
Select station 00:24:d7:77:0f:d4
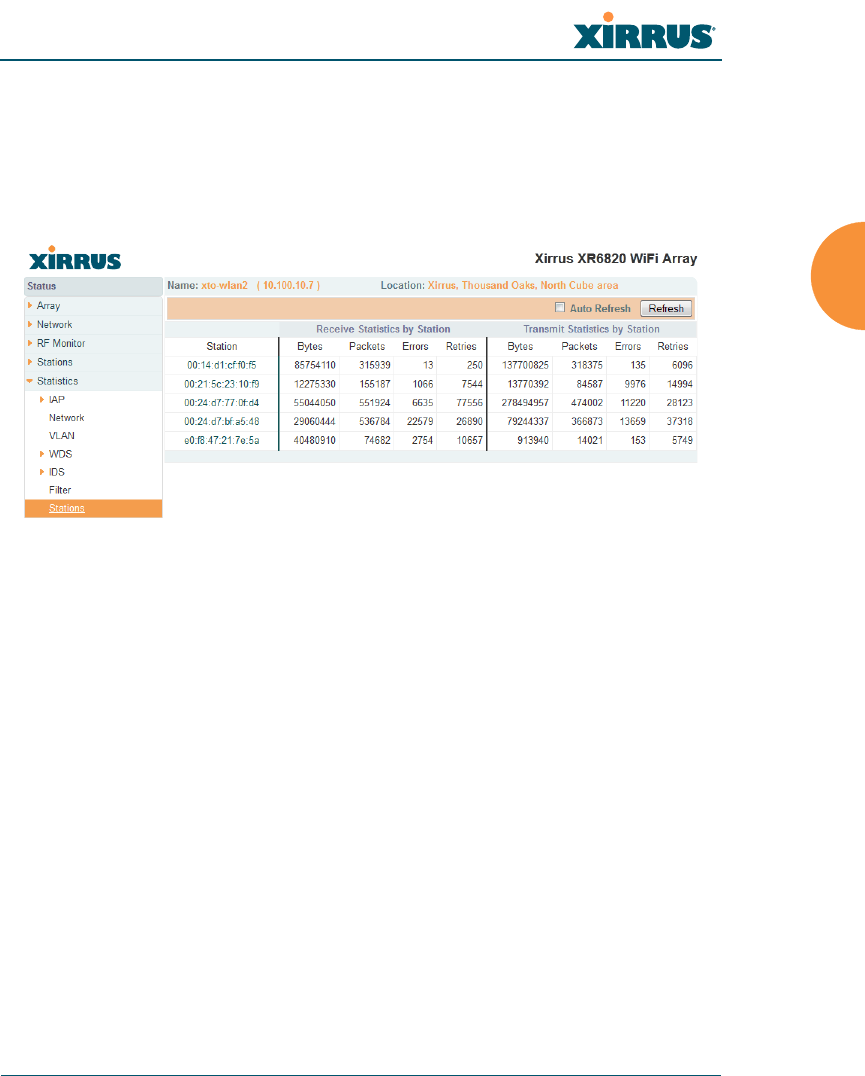click(222, 403)
